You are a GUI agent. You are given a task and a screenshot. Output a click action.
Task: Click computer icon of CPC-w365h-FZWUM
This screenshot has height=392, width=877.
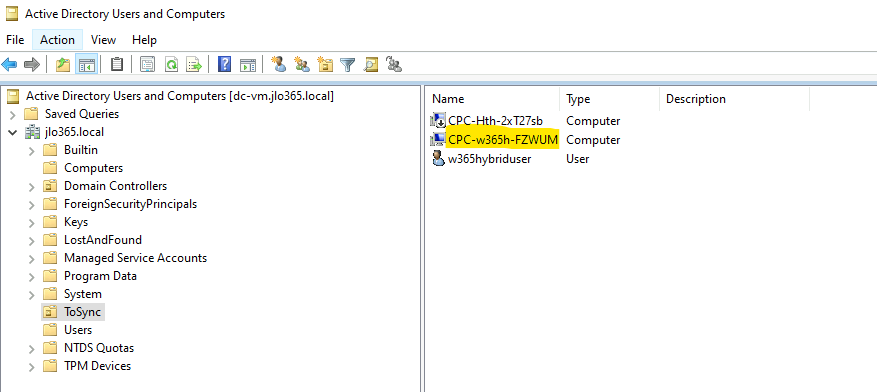438,139
